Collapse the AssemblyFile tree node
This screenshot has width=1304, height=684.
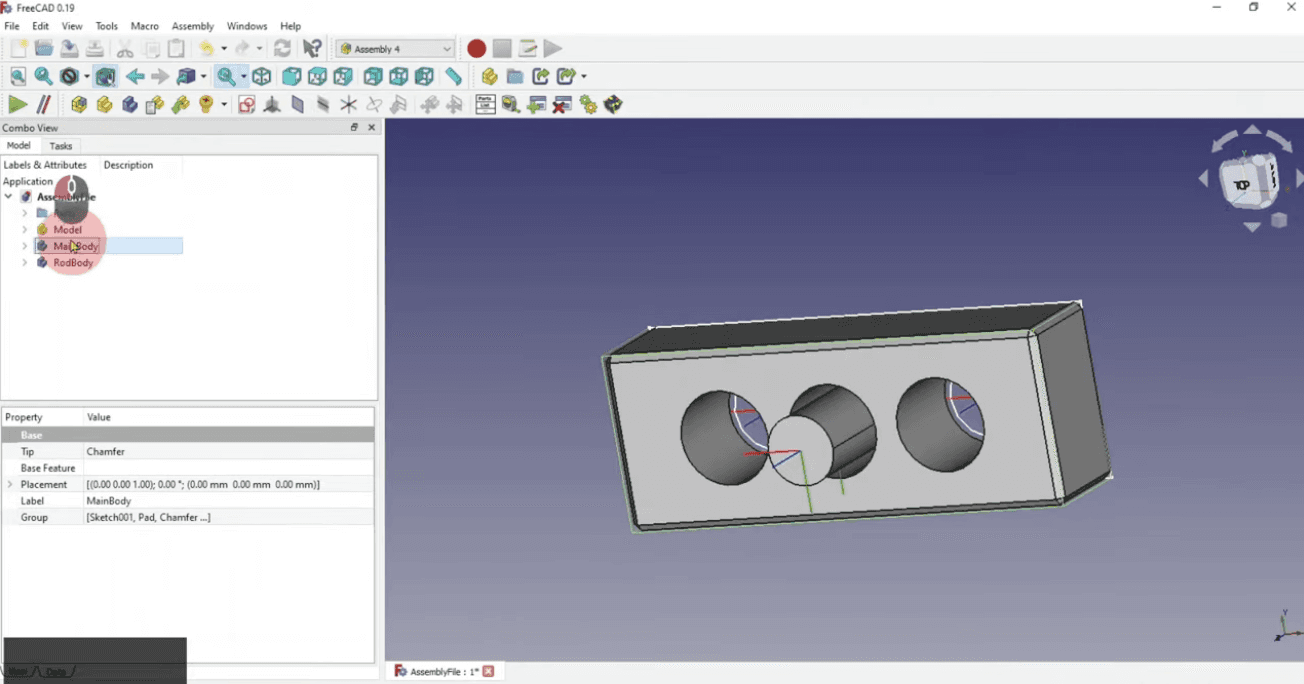[9, 197]
